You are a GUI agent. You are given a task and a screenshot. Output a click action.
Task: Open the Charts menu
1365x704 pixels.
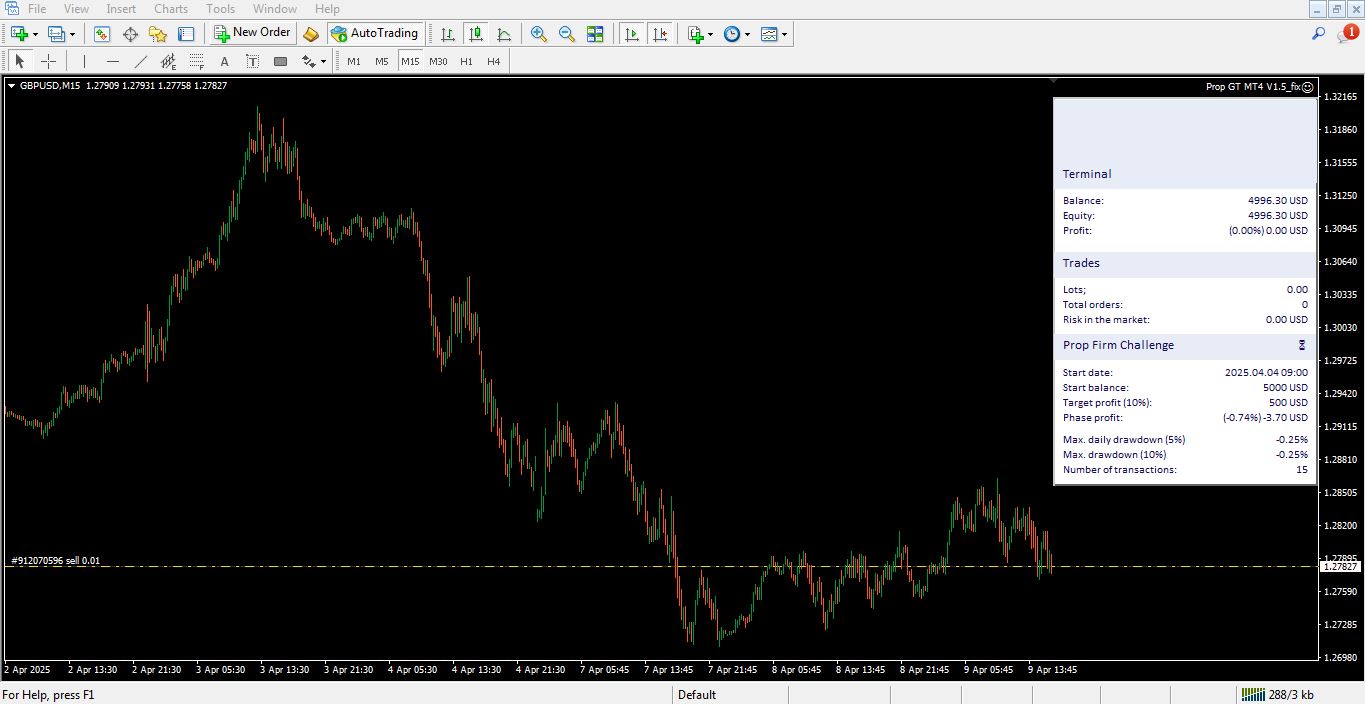point(171,9)
